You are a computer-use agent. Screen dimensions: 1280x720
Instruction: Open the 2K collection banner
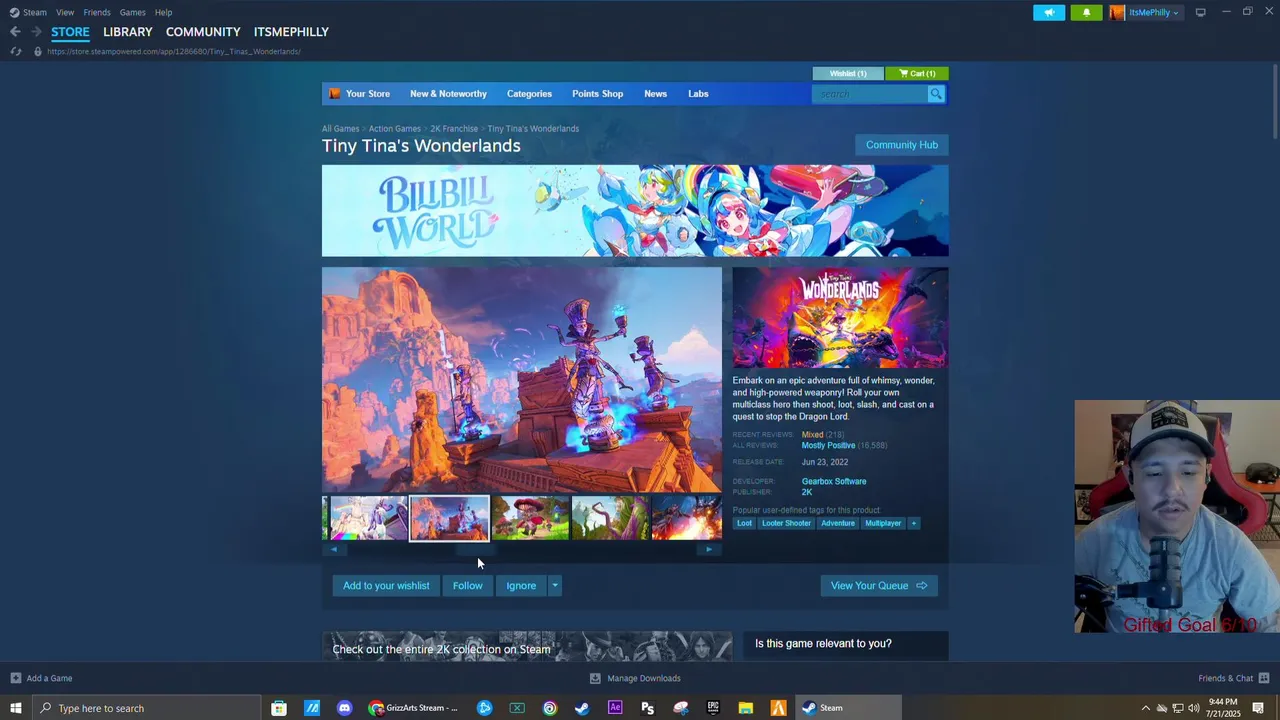(x=527, y=646)
